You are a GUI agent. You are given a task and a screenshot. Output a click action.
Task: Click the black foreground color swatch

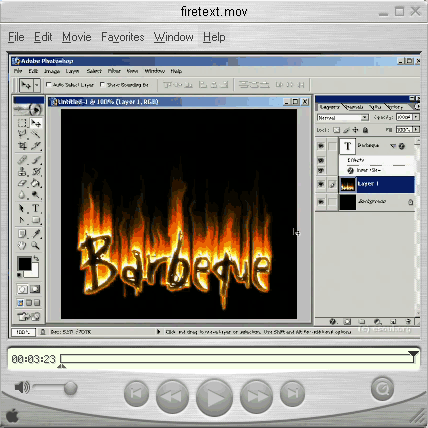click(x=24, y=264)
